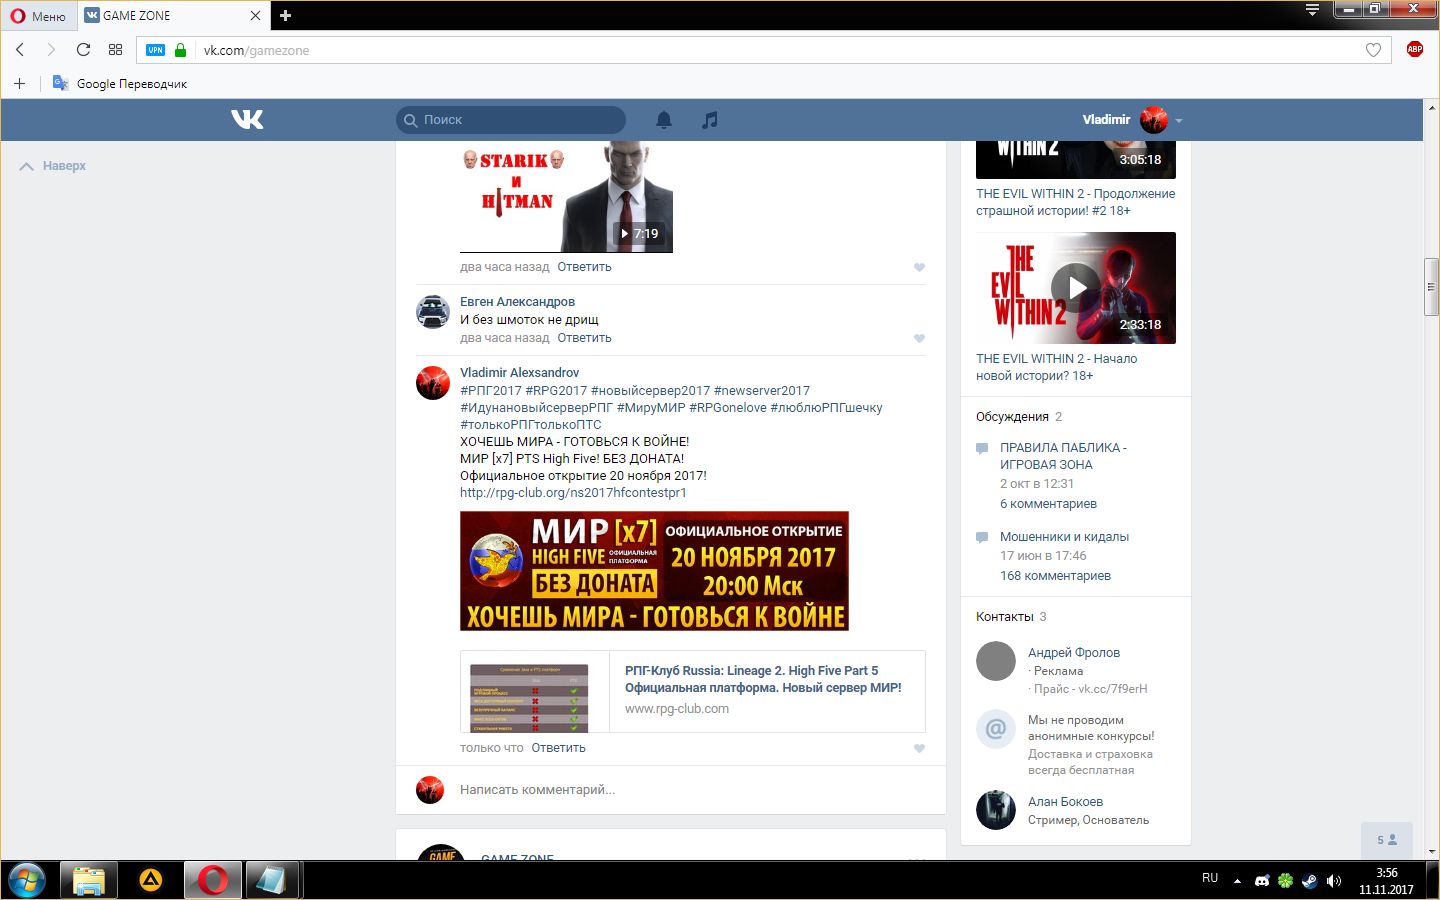Open the Windows Start button

point(27,880)
